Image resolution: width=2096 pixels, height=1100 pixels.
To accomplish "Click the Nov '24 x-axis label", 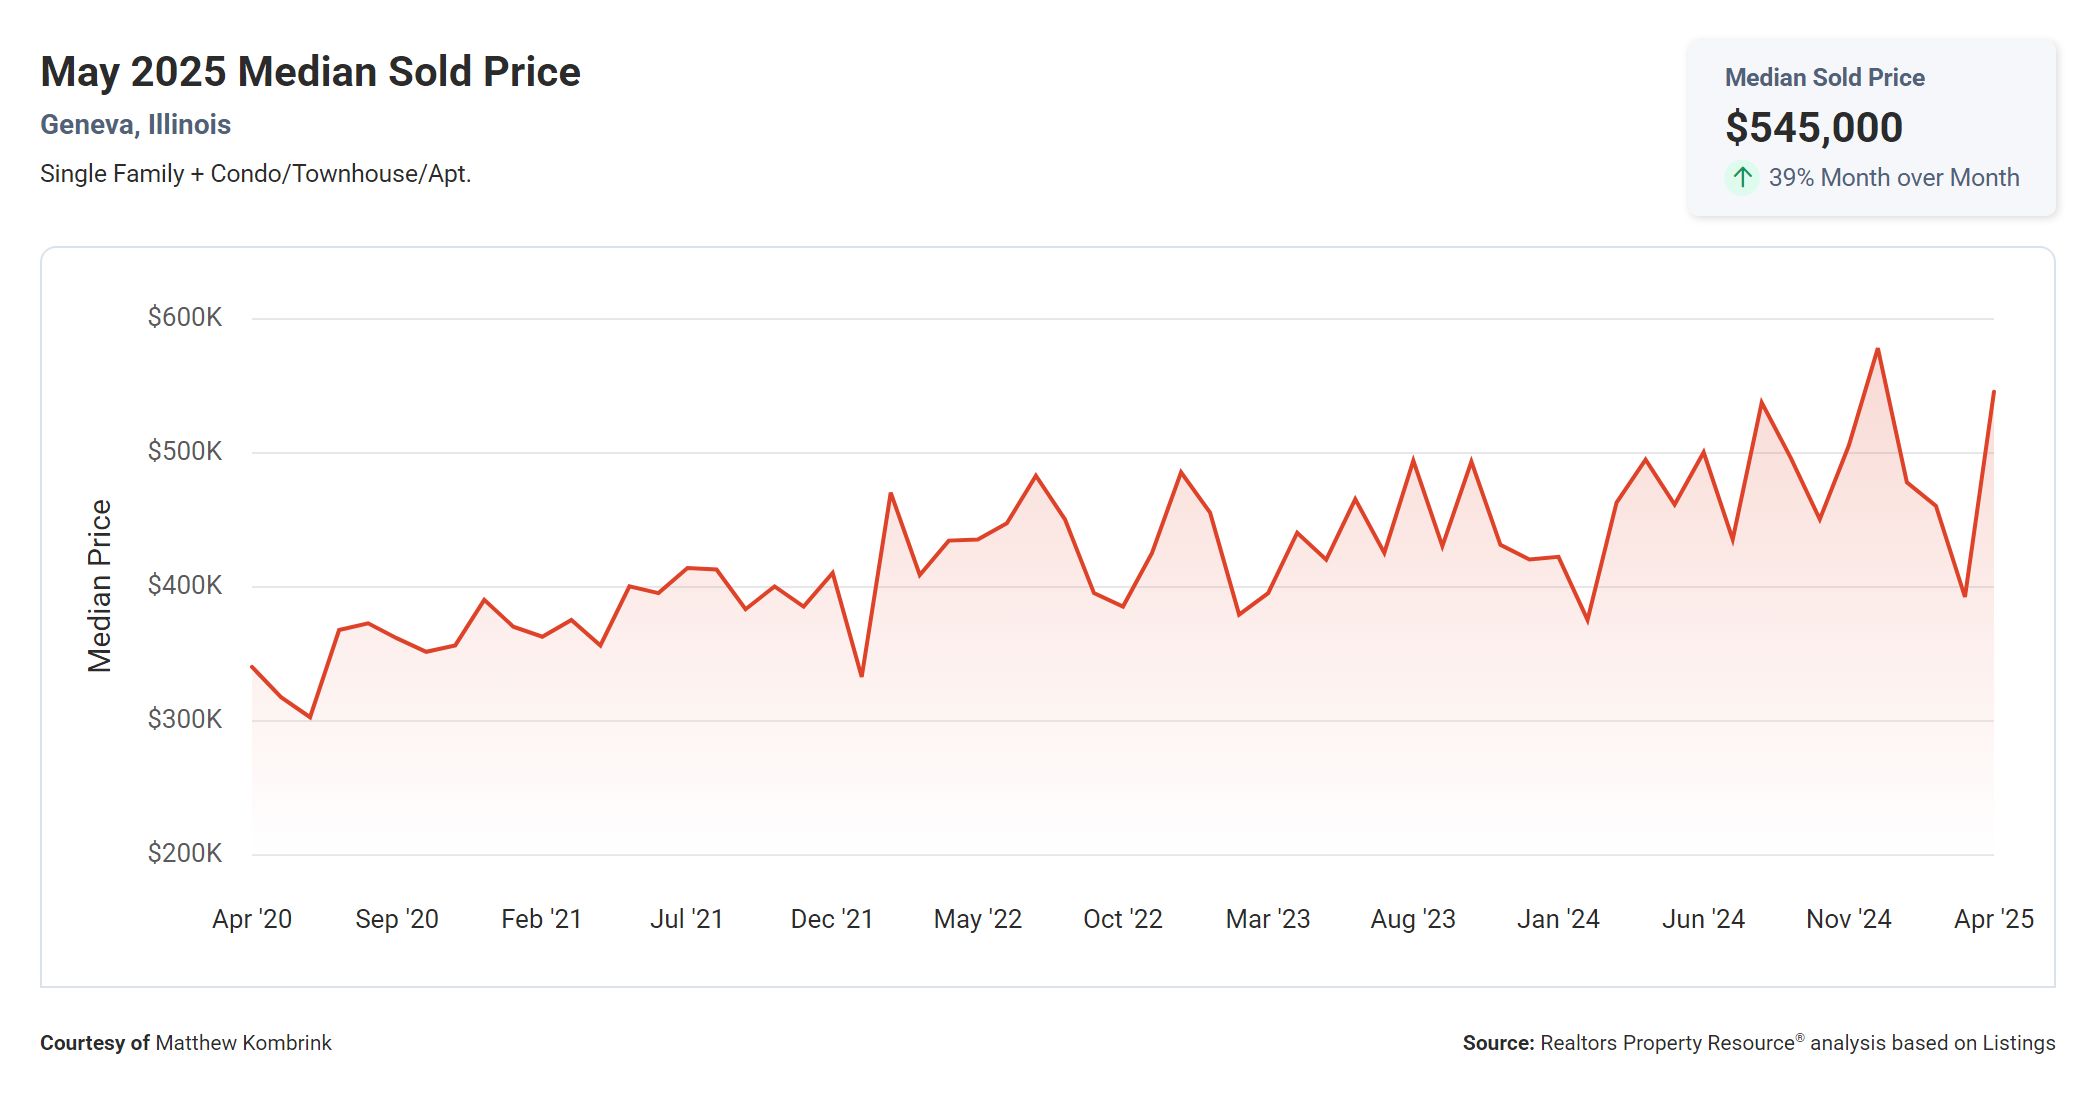I will pos(1848,919).
